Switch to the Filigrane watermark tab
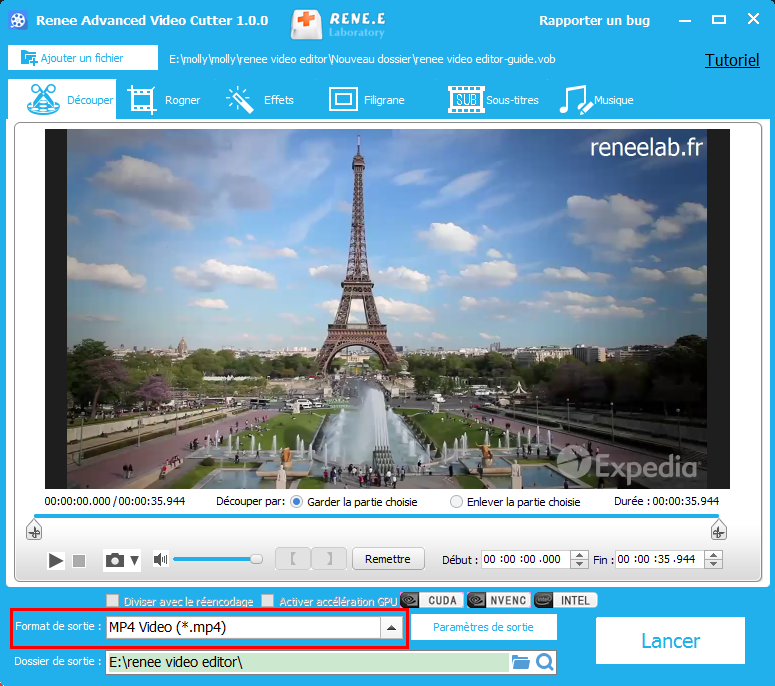 pyautogui.click(x=367, y=100)
